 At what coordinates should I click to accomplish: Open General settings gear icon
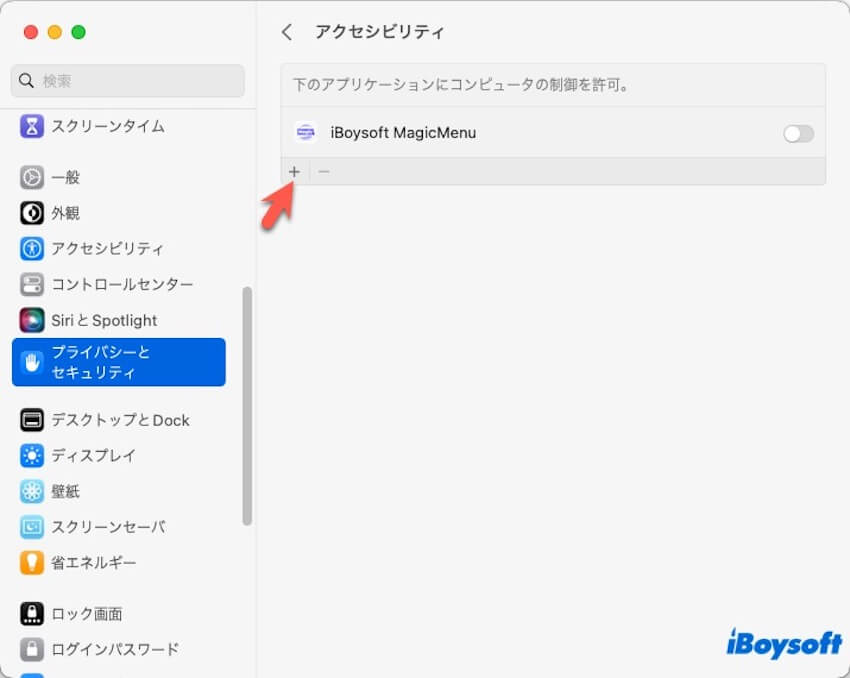[x=32, y=177]
